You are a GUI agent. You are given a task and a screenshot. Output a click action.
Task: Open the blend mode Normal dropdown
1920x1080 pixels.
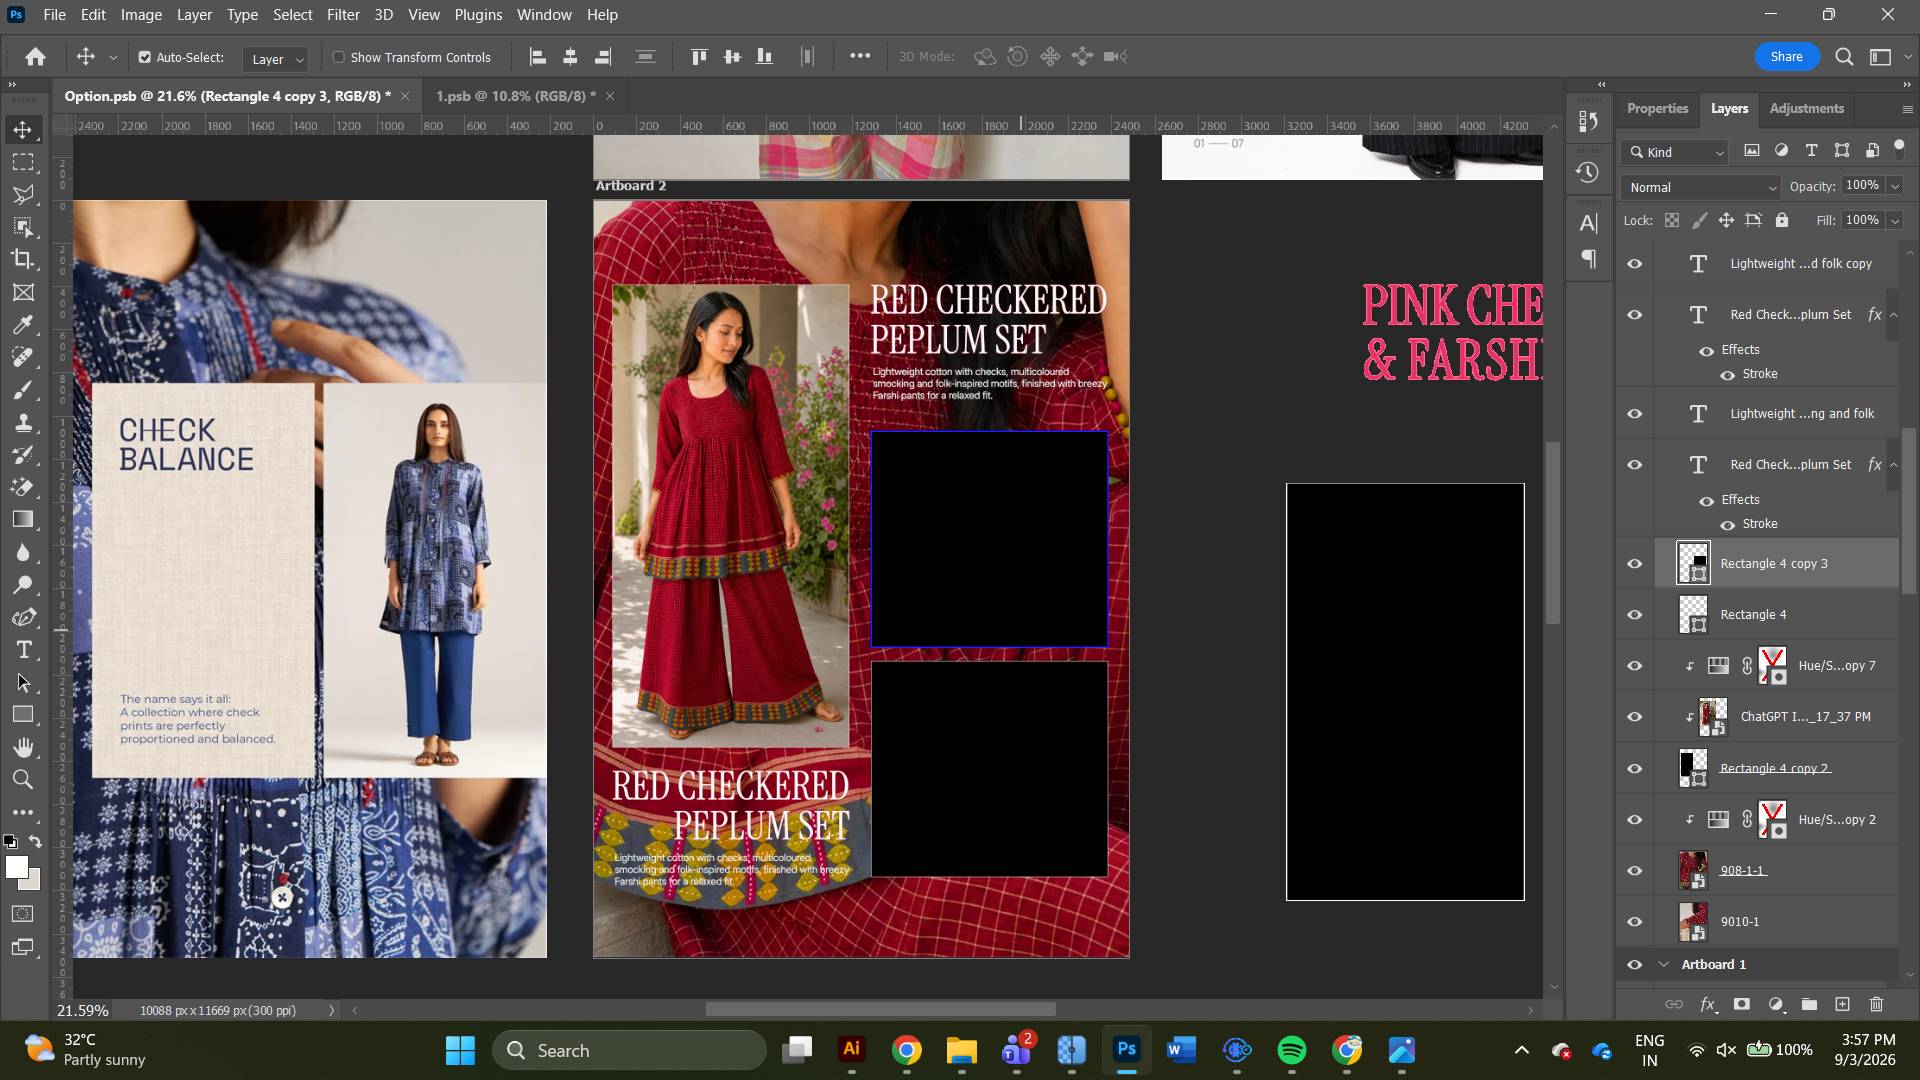click(1701, 187)
